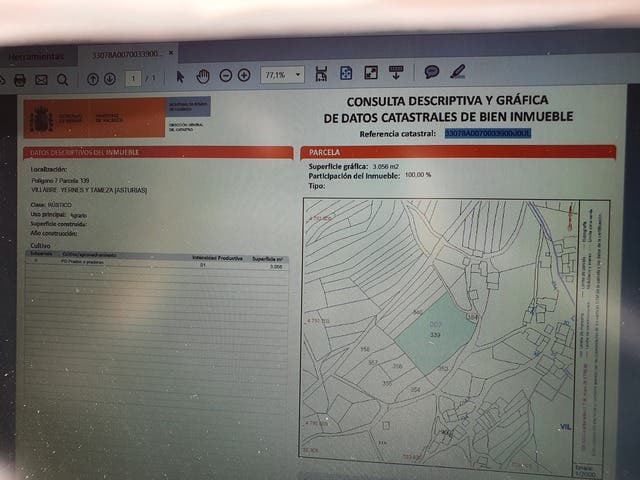
Task: Select the arrow selection tool
Action: (x=180, y=76)
